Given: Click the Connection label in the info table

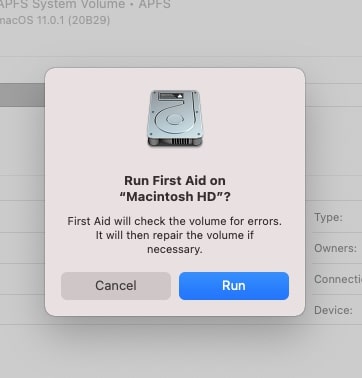Looking at the screenshot, I should tap(338, 279).
